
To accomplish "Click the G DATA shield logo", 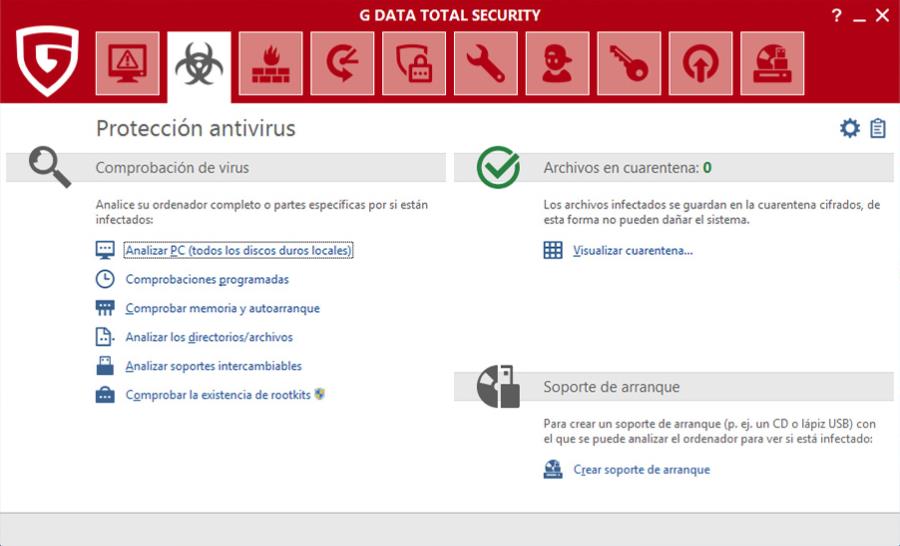I will [47, 61].
